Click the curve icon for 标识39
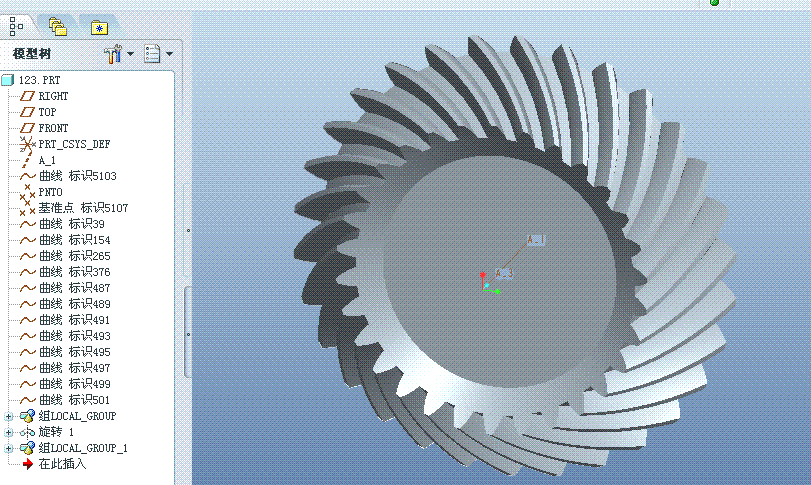Image resolution: width=811 pixels, height=485 pixels. [x=28, y=224]
